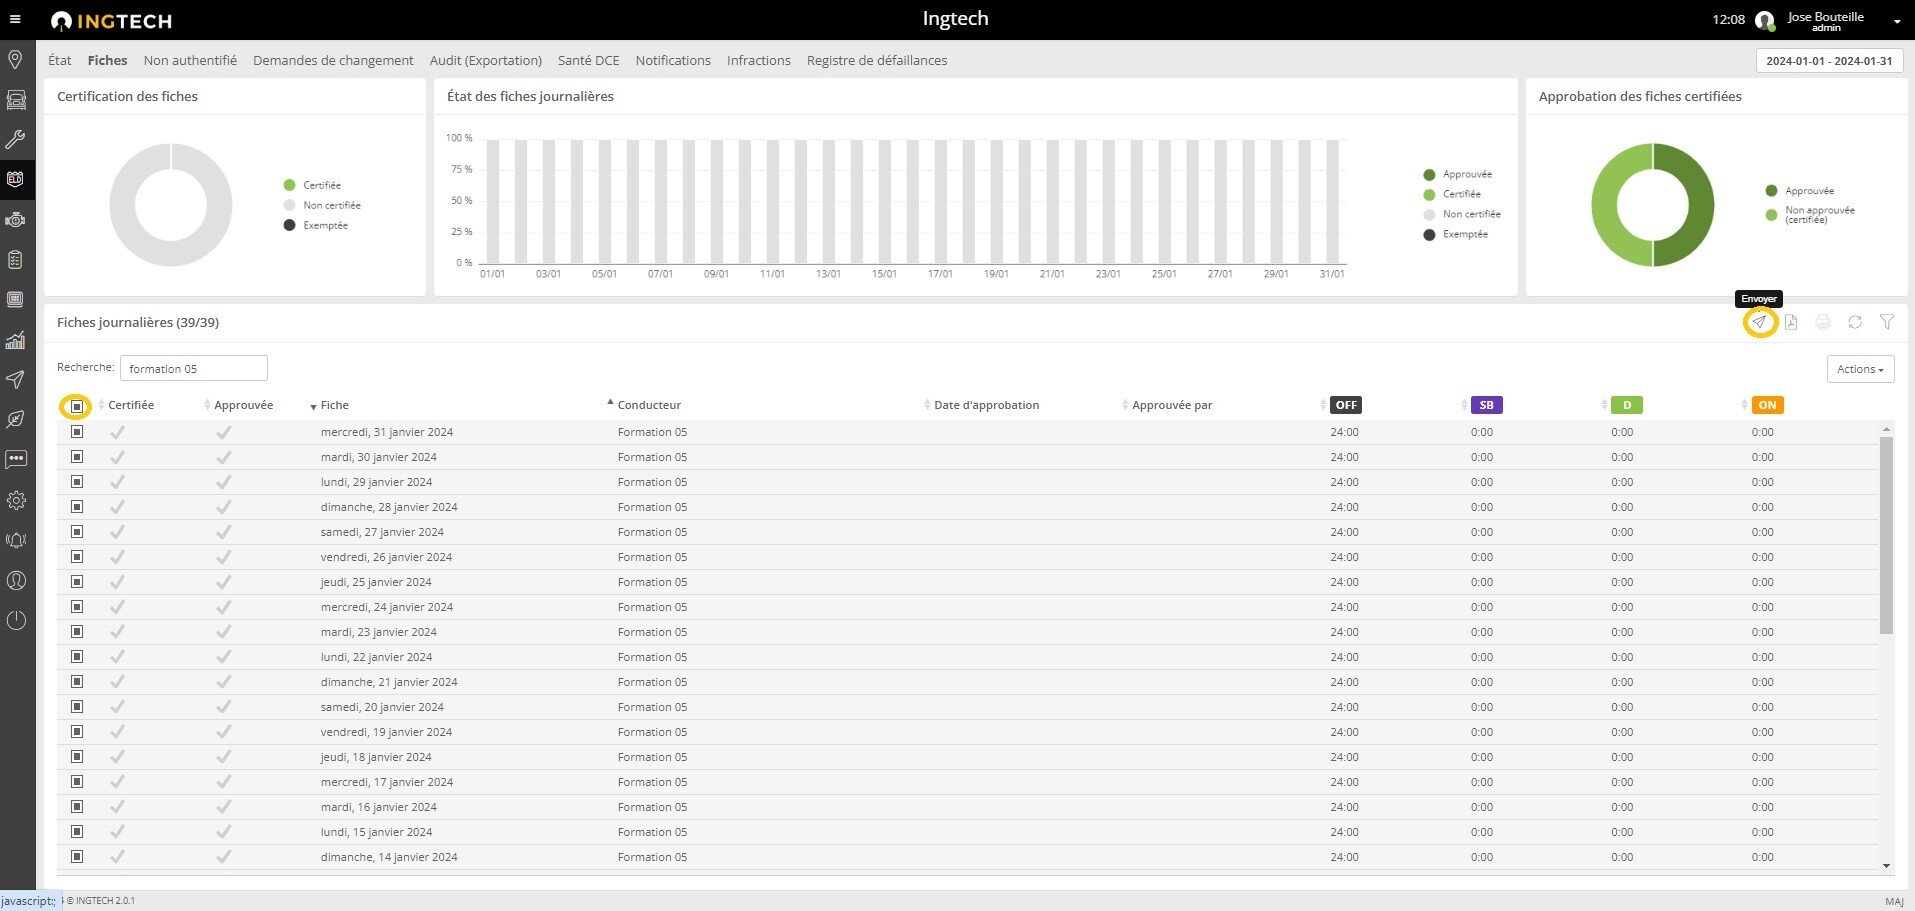This screenshot has height=911, width=1915.
Task: Click the chat messages icon in the sidebar
Action: (x=16, y=460)
